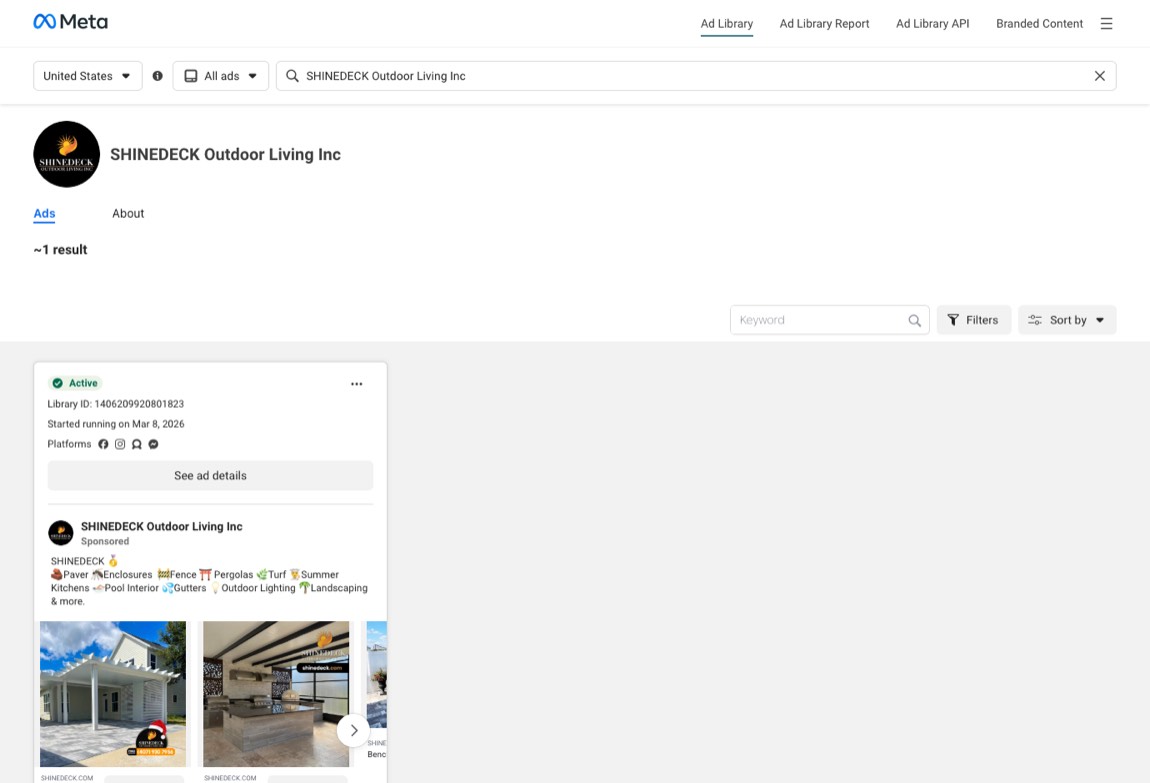Open the All ads category dropdown
1150x783 pixels.
221,76
